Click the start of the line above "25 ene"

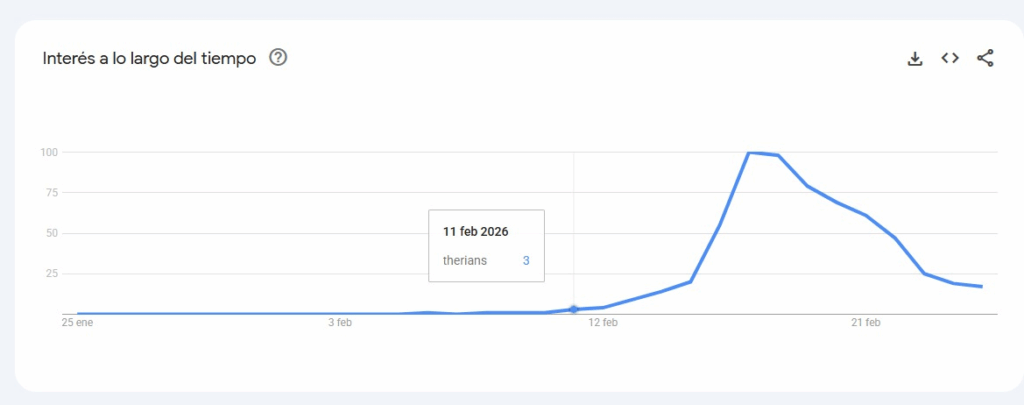click(x=78, y=314)
